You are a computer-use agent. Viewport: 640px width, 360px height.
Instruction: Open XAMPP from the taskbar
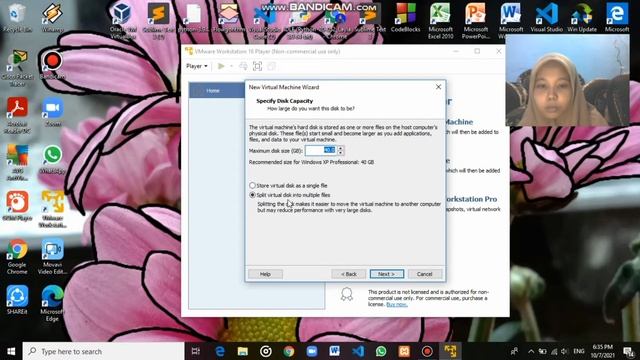click(x=404, y=351)
